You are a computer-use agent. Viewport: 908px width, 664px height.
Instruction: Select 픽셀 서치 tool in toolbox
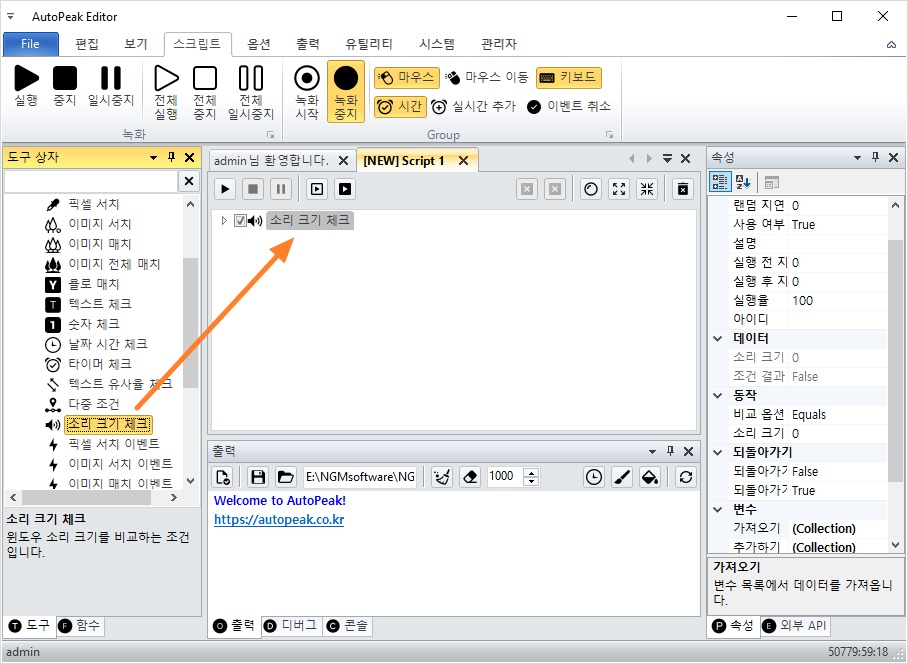coord(94,204)
